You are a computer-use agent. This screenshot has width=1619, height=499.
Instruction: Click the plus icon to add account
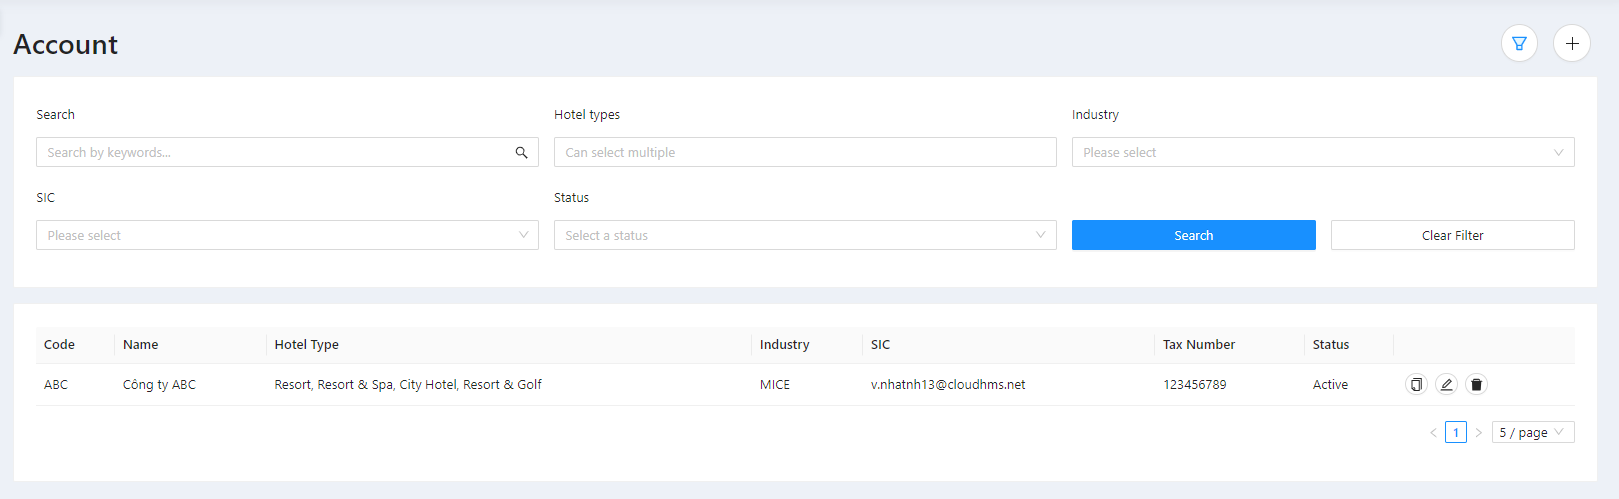point(1572,43)
